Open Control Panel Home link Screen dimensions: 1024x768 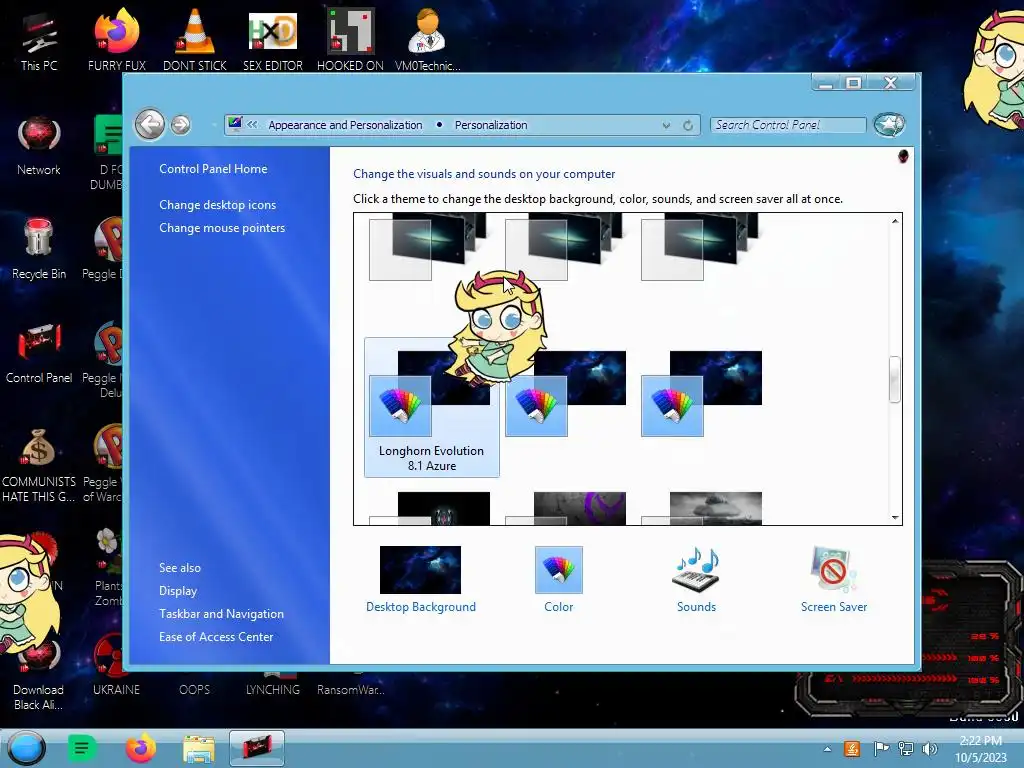pos(213,168)
